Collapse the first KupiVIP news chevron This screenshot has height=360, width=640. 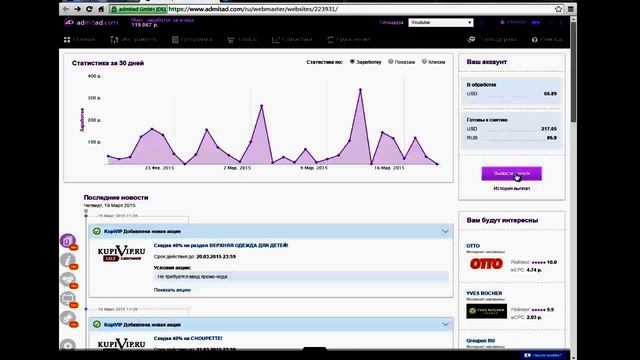pyautogui.click(x=445, y=231)
